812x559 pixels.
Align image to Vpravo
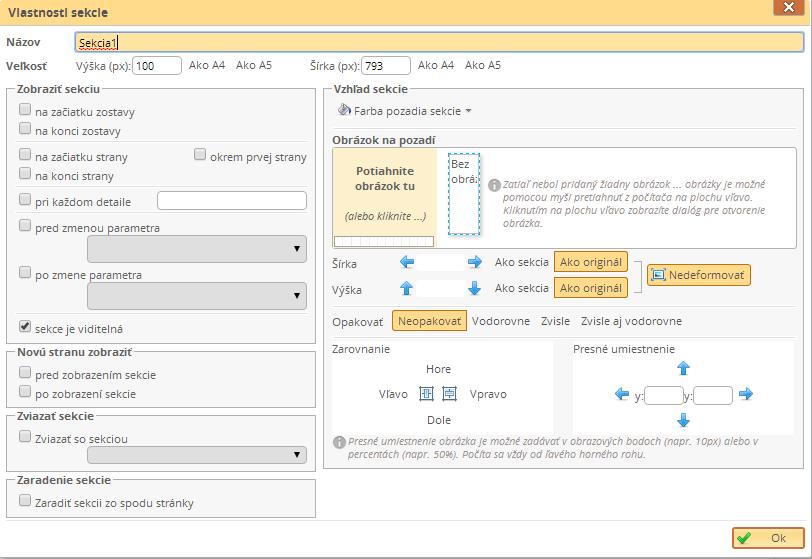tap(488, 394)
